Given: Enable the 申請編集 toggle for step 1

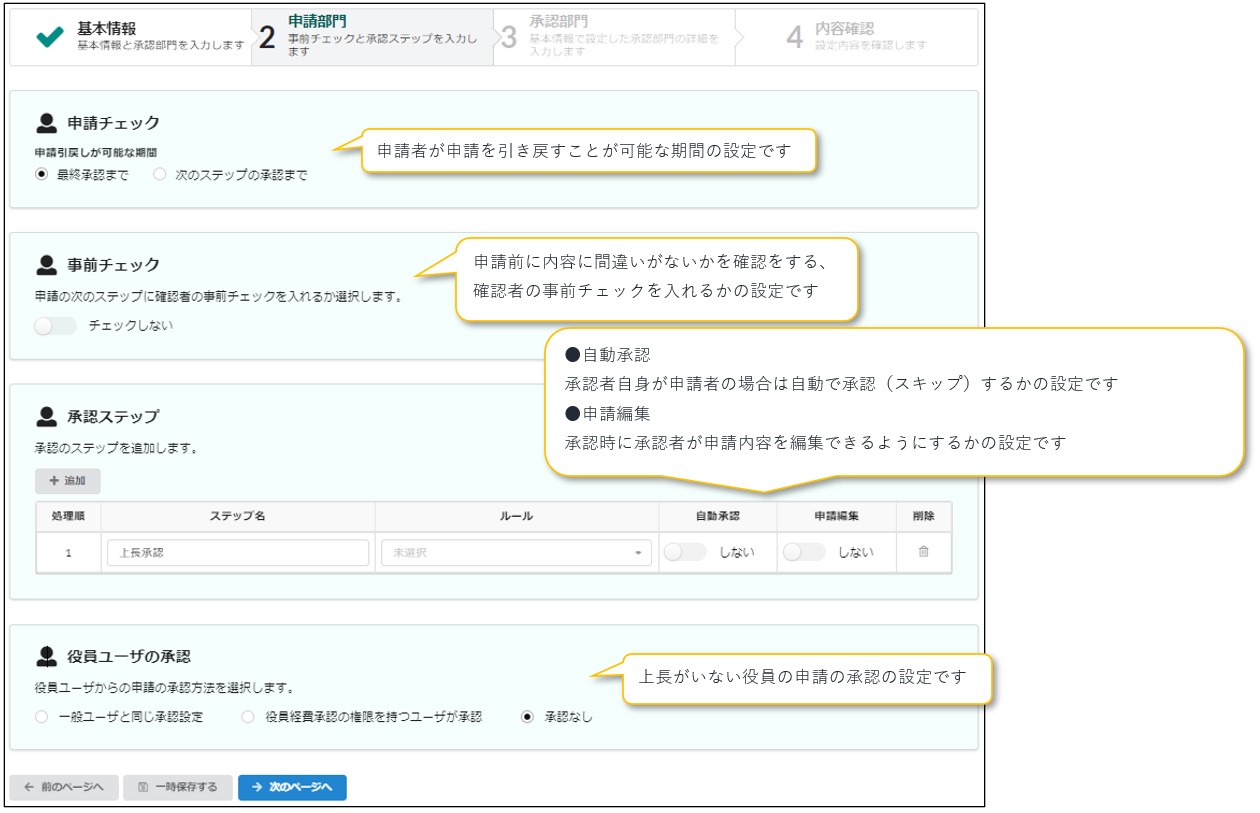Looking at the screenshot, I should (805, 552).
